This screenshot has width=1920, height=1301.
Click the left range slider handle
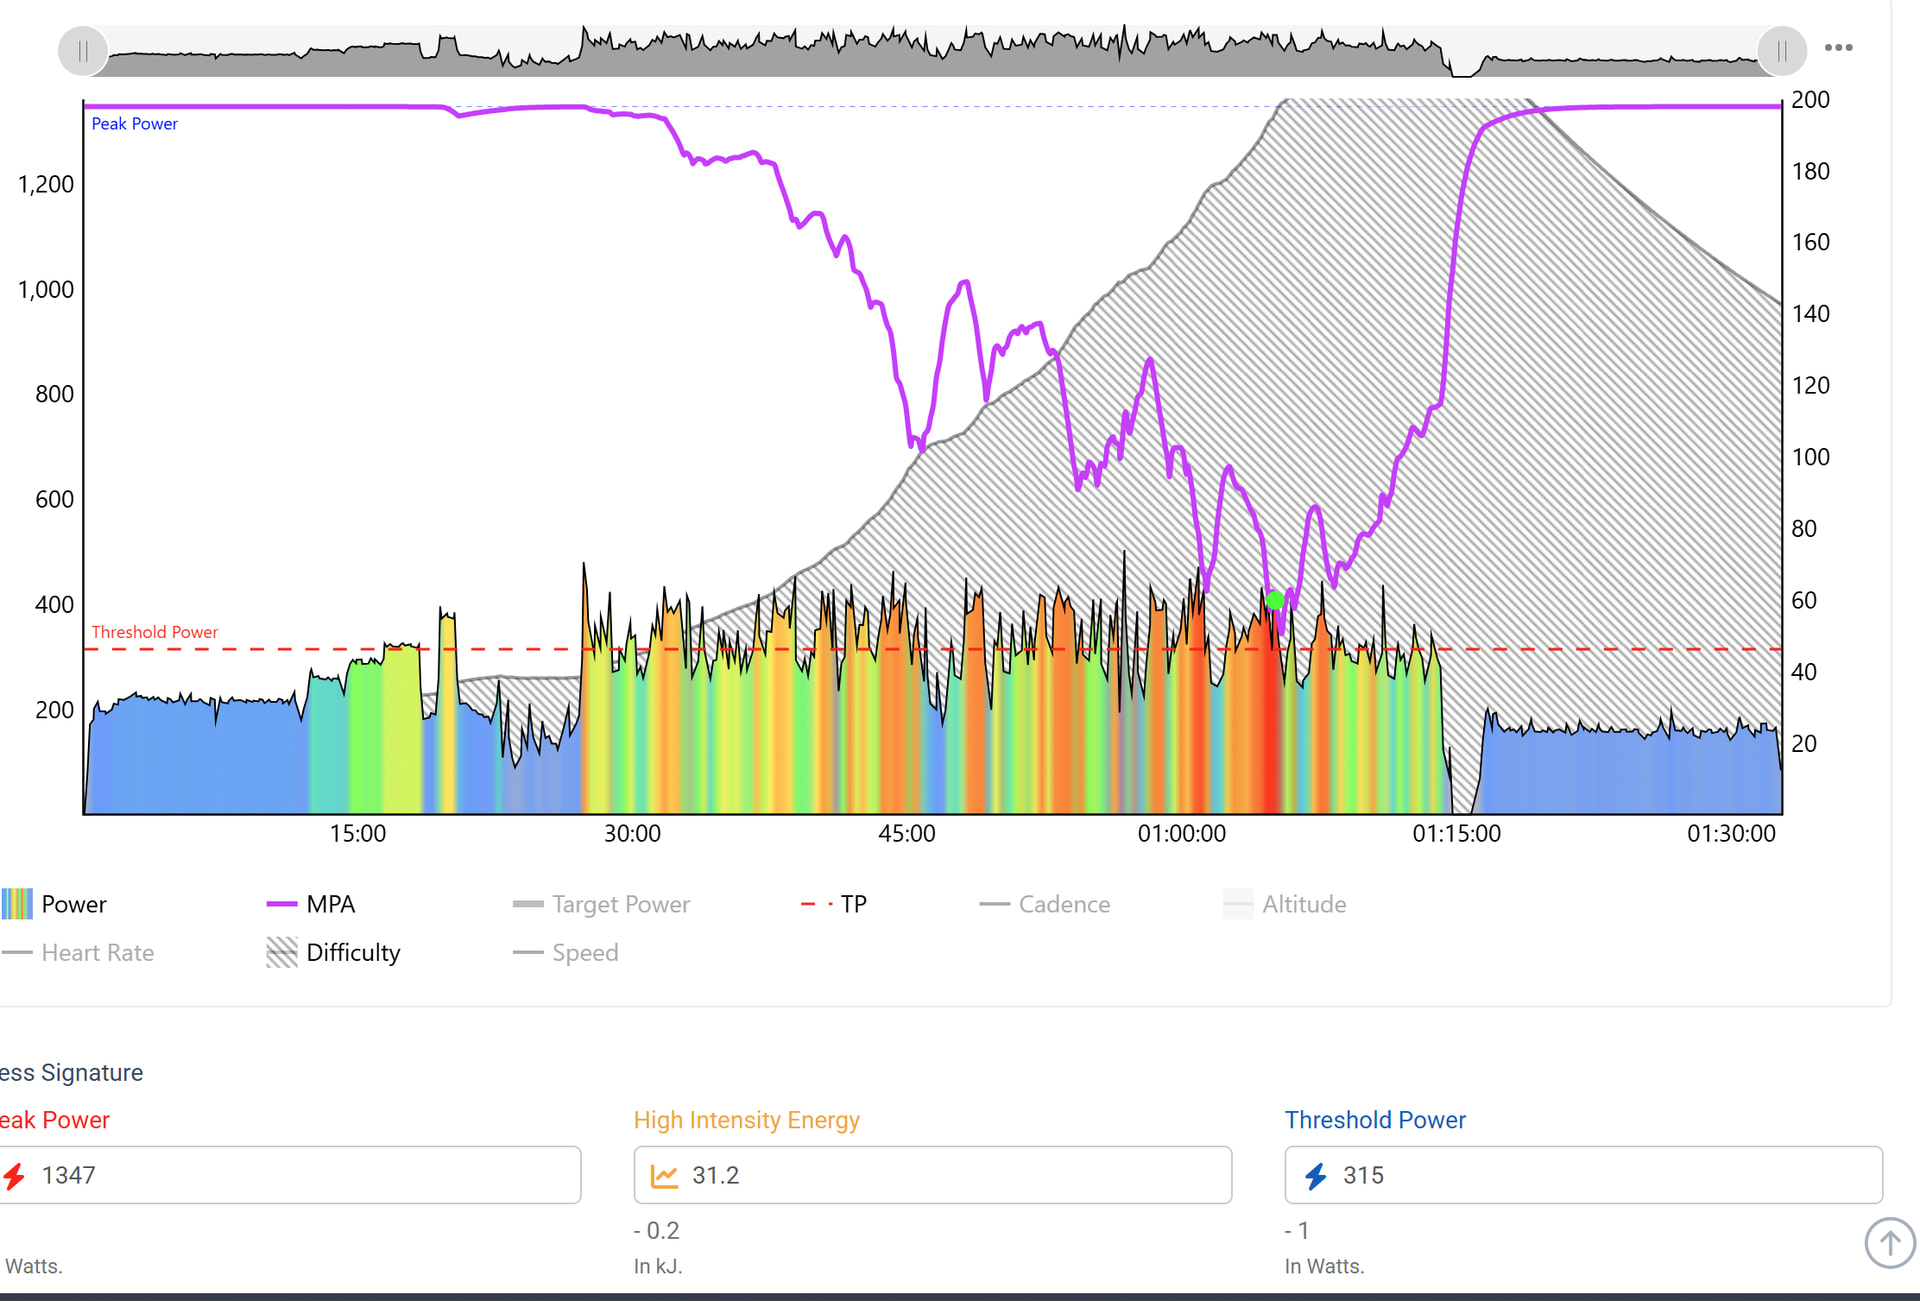83,51
